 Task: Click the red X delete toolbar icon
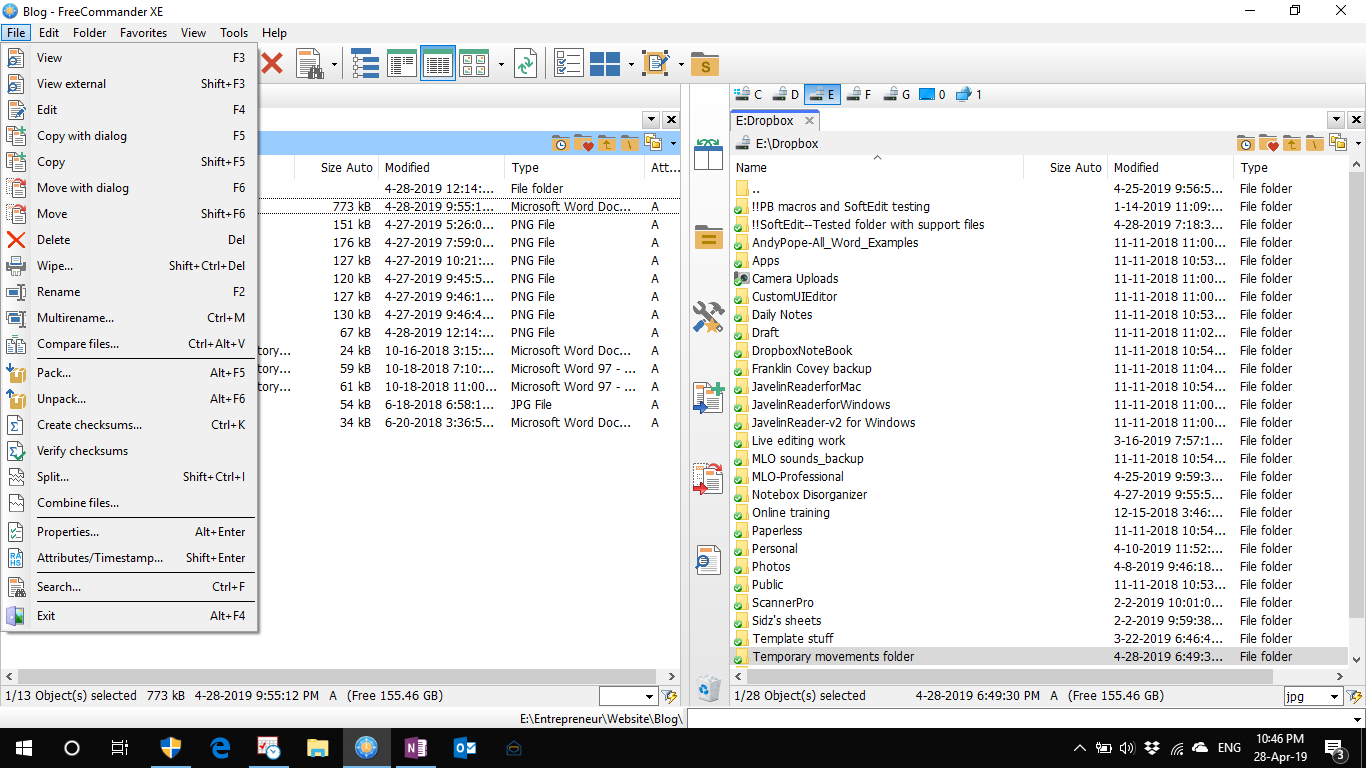[271, 64]
